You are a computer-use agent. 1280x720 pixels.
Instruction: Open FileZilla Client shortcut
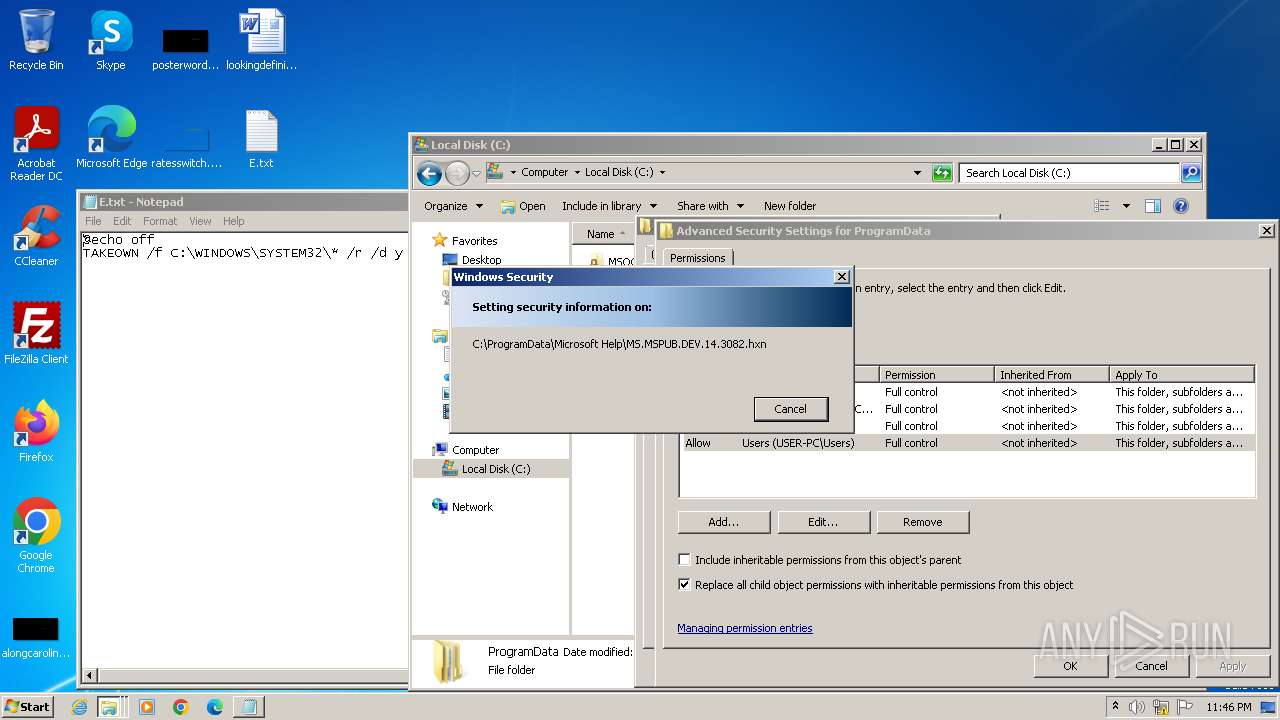pyautogui.click(x=36, y=334)
